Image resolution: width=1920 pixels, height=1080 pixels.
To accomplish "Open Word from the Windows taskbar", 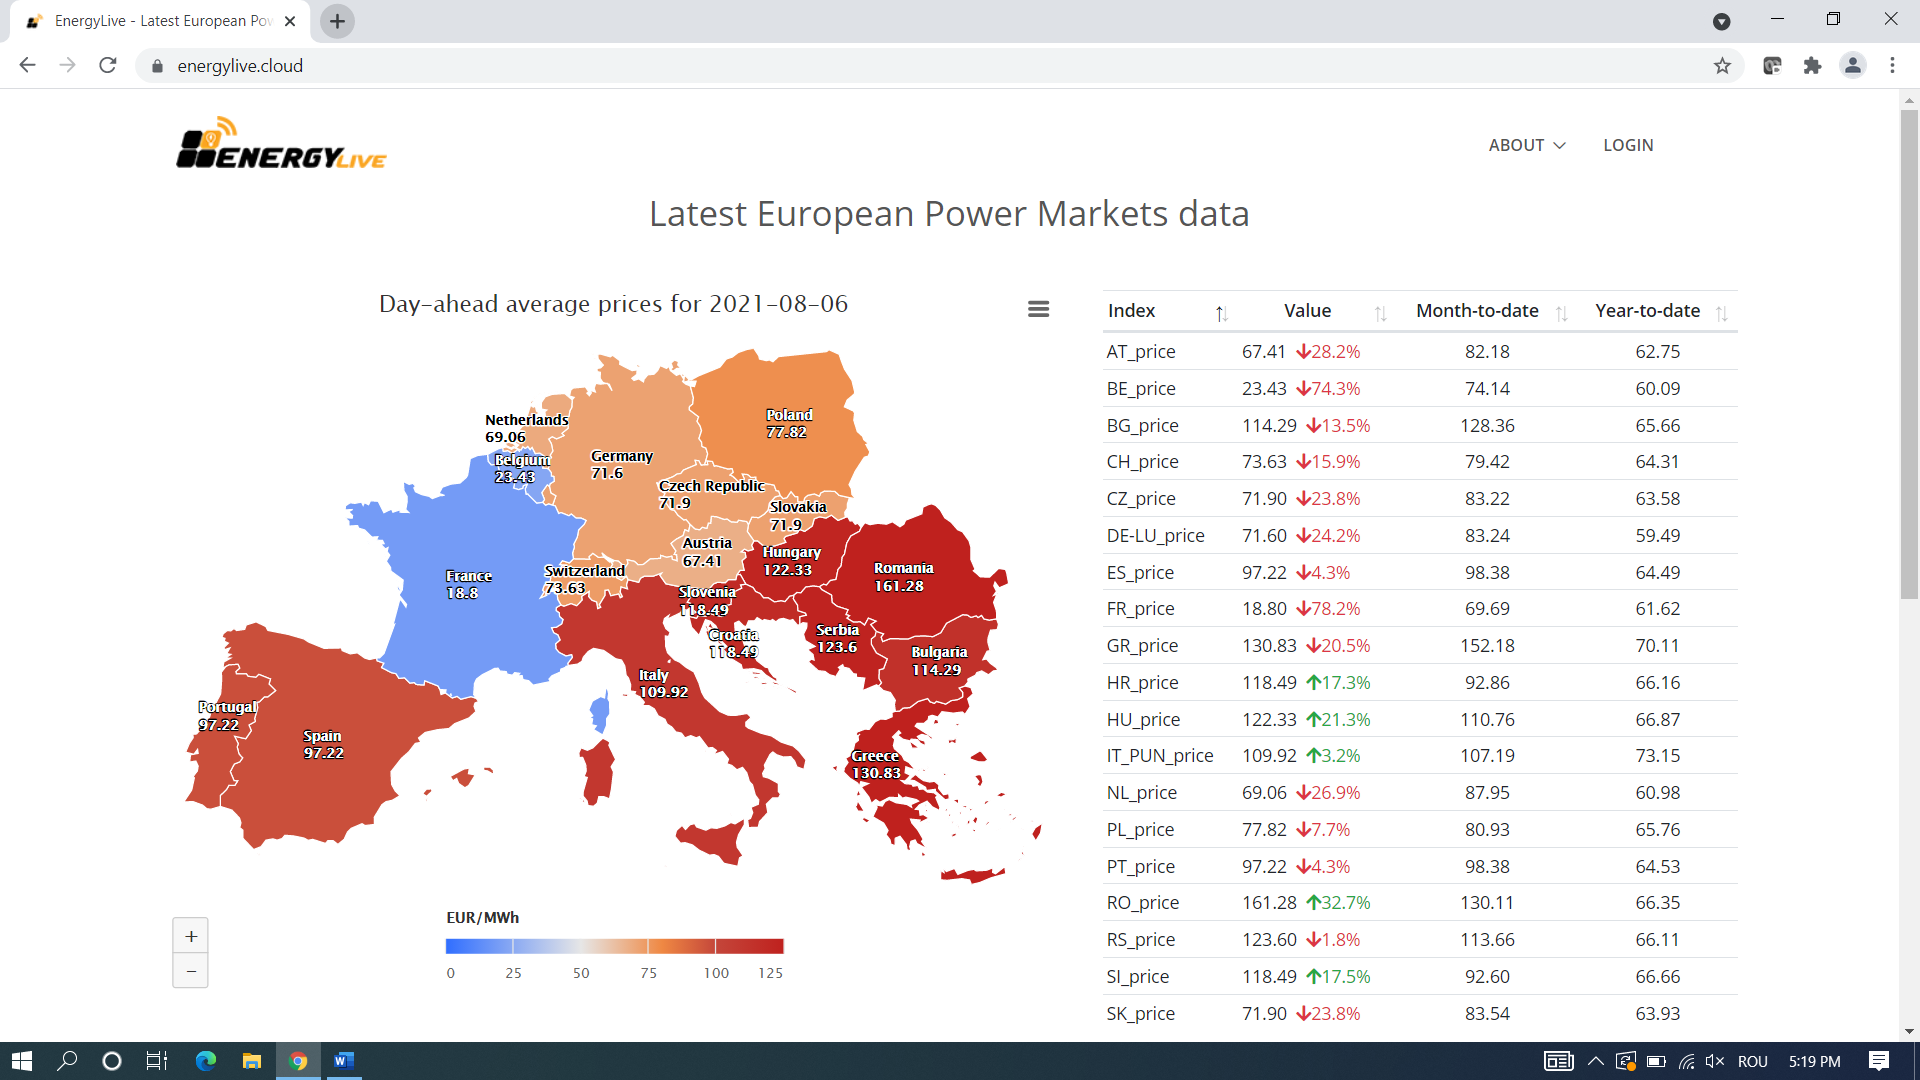I will click(343, 1061).
